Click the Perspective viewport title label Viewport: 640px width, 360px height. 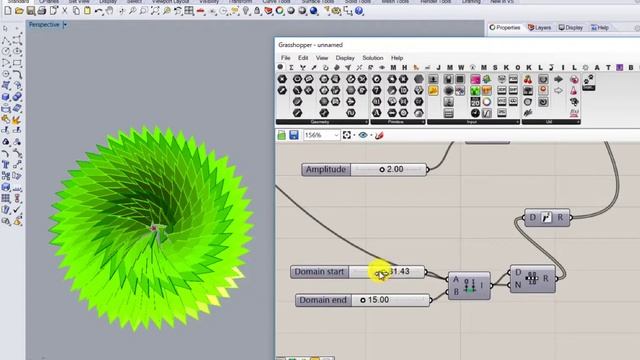pos(44,25)
